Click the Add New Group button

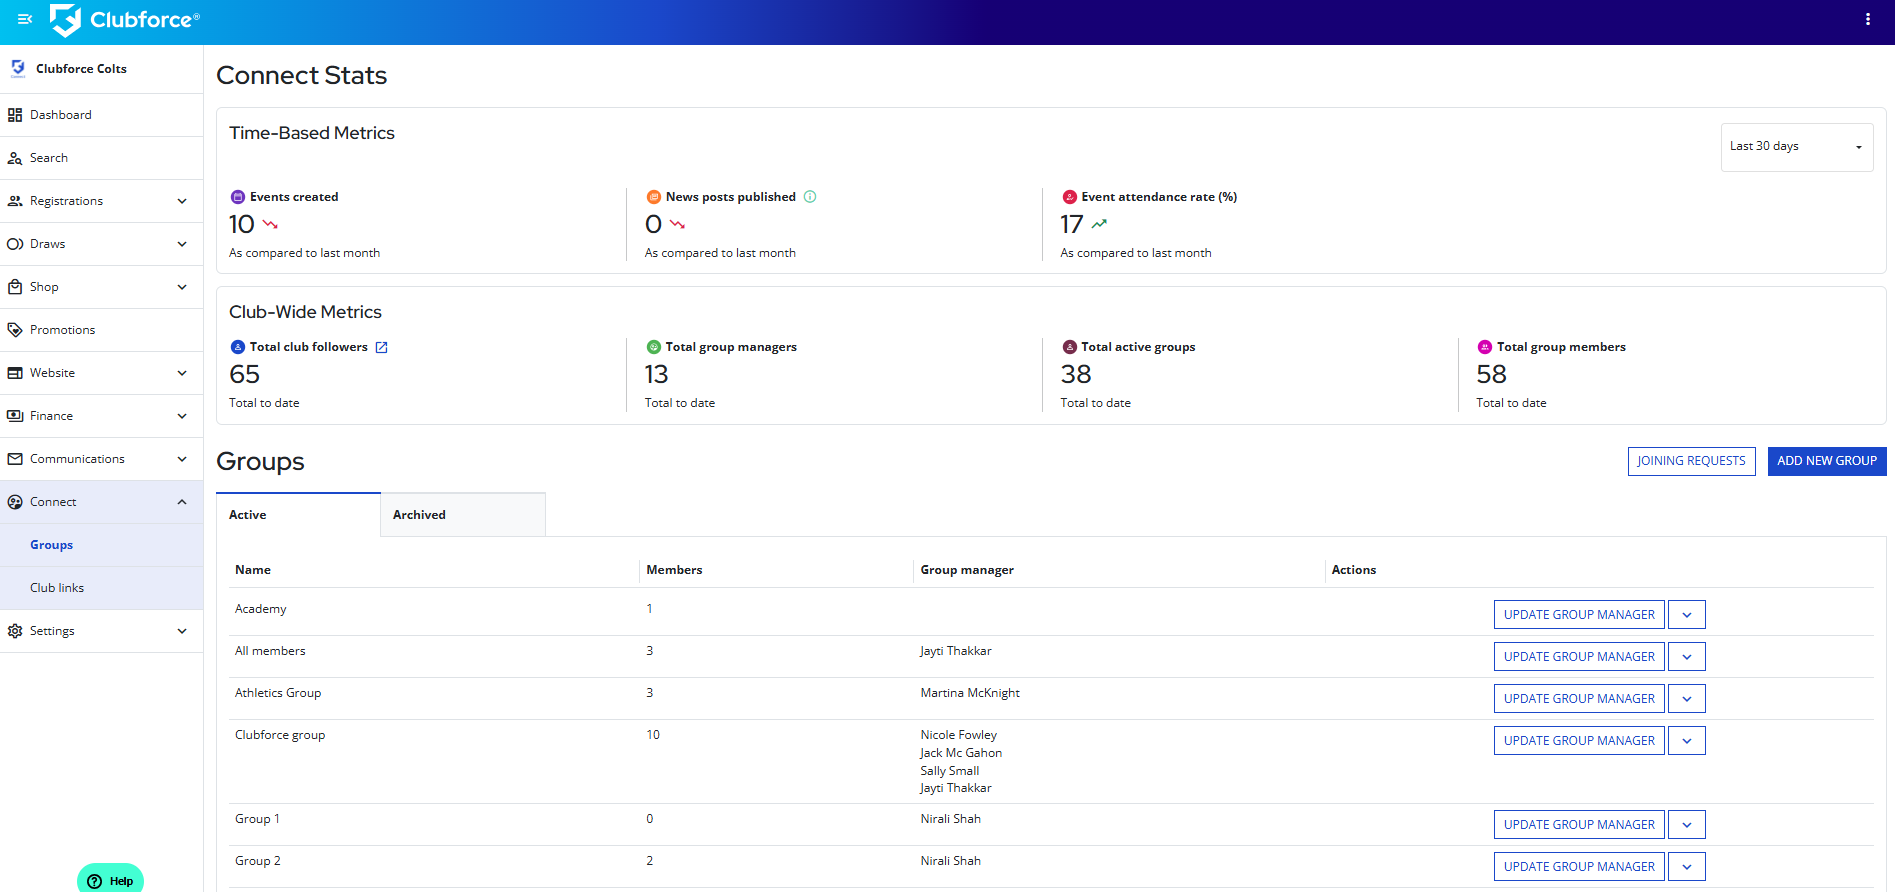1826,461
